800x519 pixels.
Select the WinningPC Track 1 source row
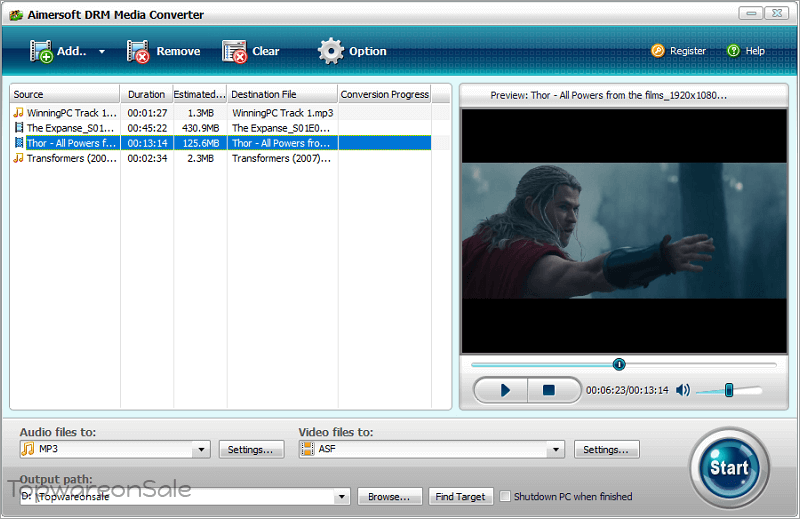(x=71, y=113)
